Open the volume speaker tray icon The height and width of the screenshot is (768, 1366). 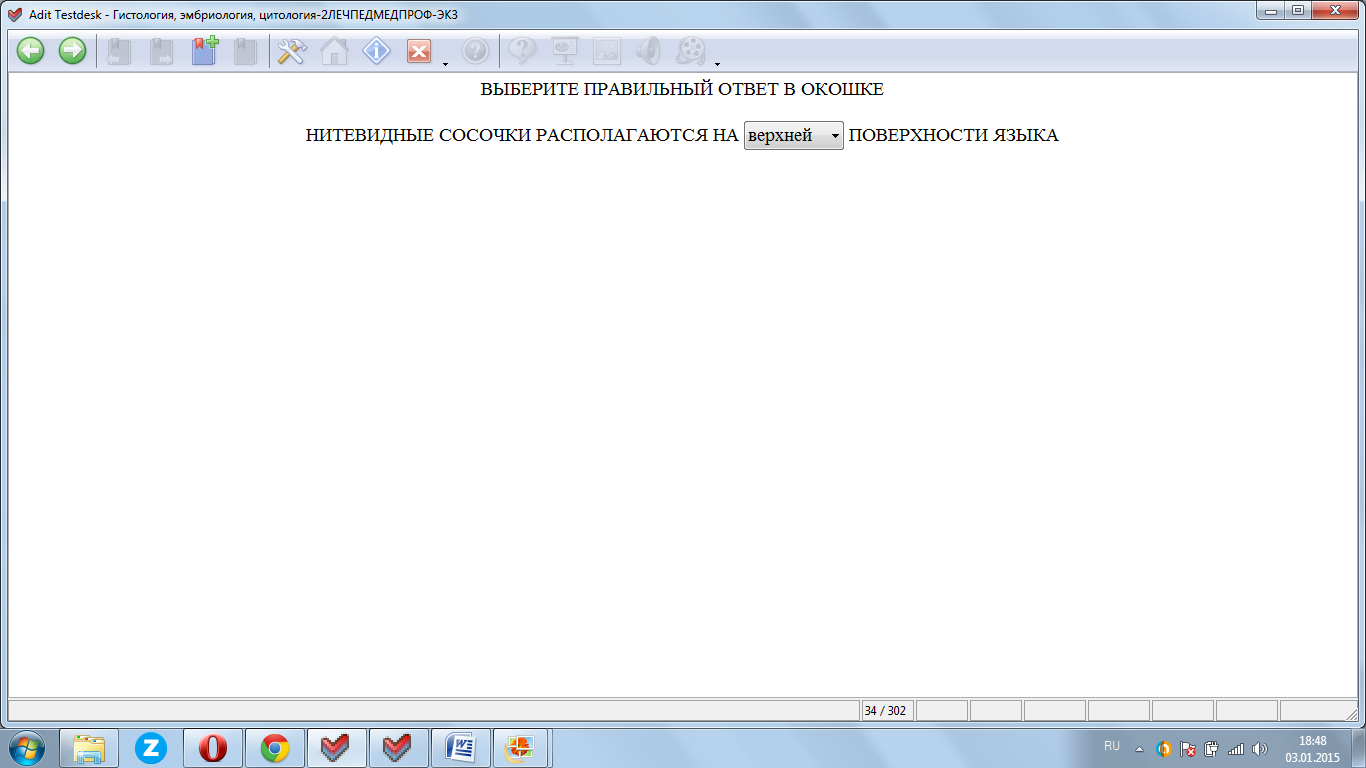[1260, 748]
